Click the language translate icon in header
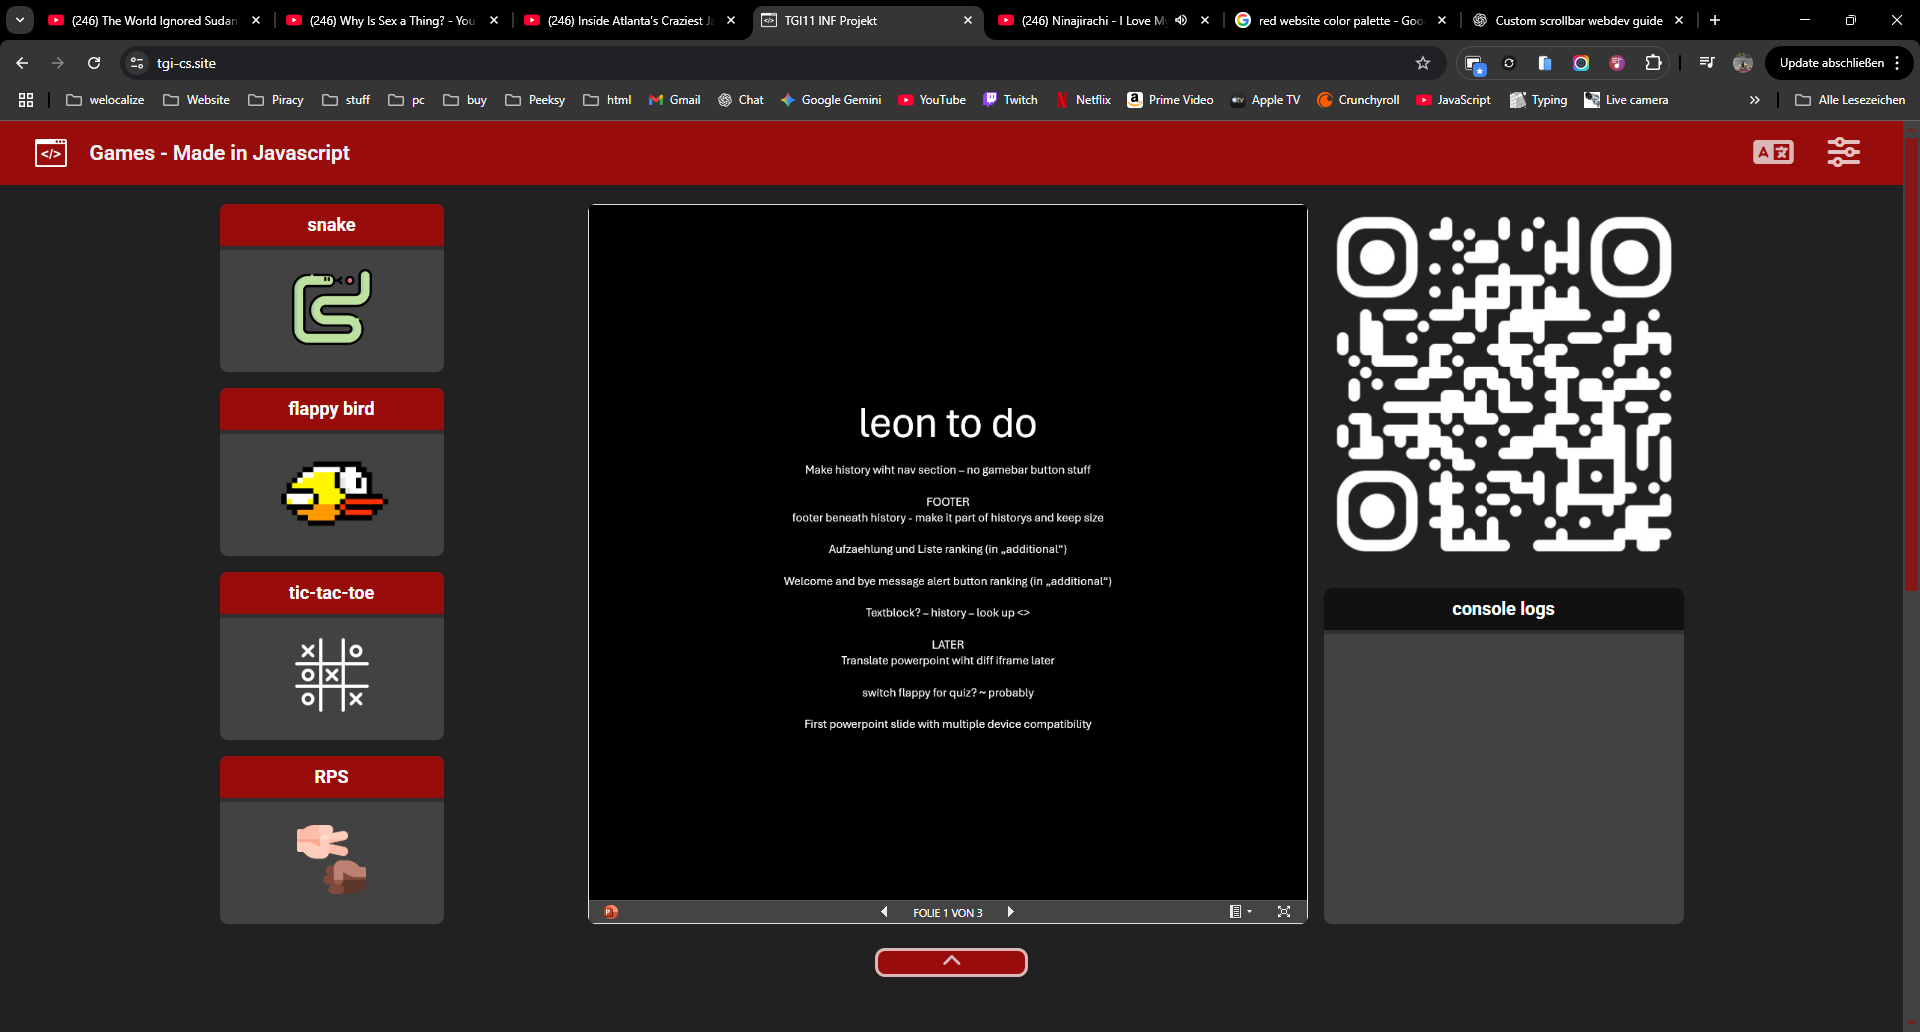1920x1032 pixels. (x=1773, y=153)
